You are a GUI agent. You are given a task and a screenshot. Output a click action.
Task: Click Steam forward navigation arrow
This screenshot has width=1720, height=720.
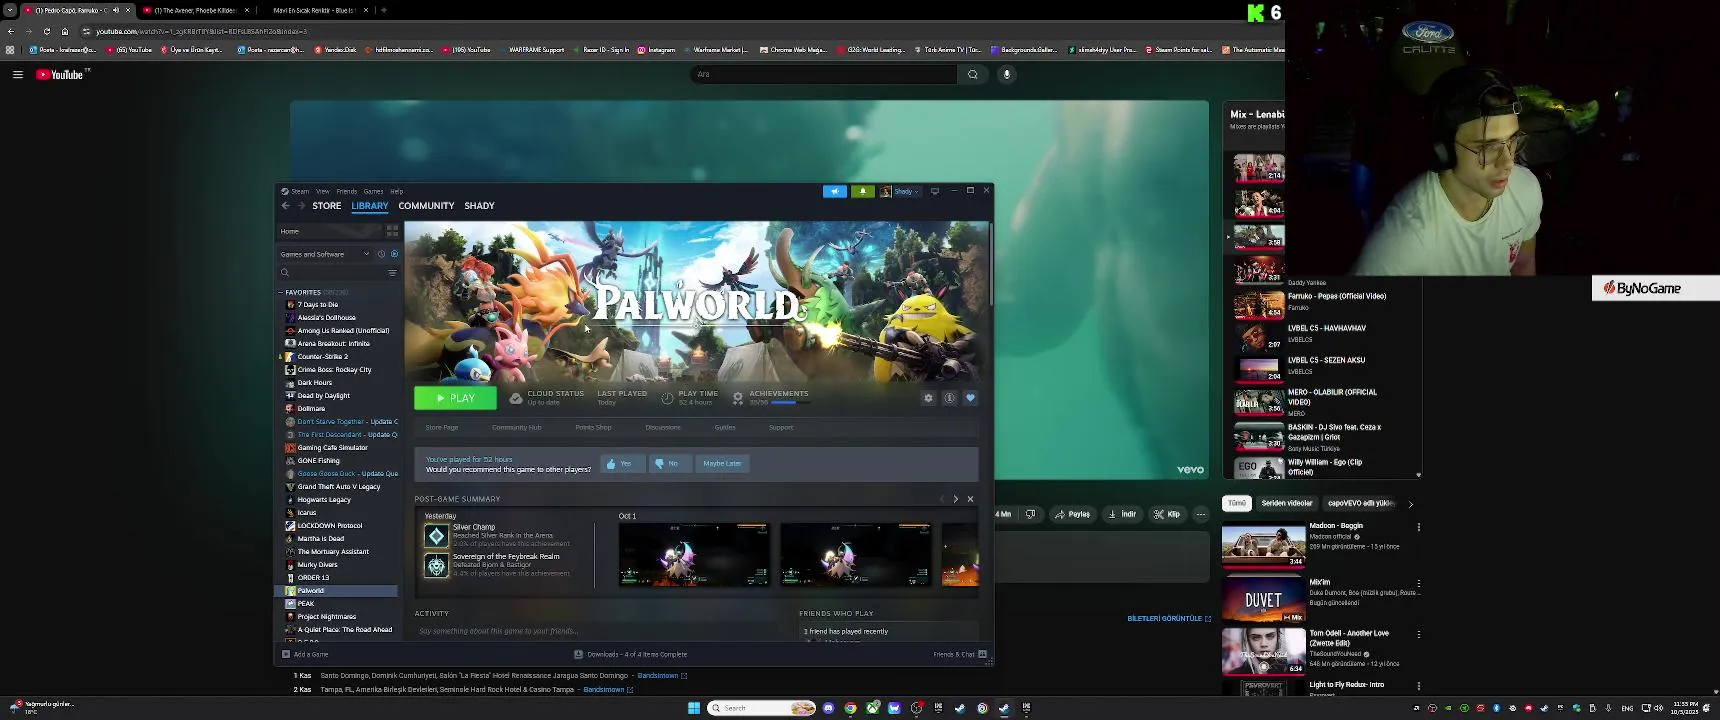[x=301, y=205]
